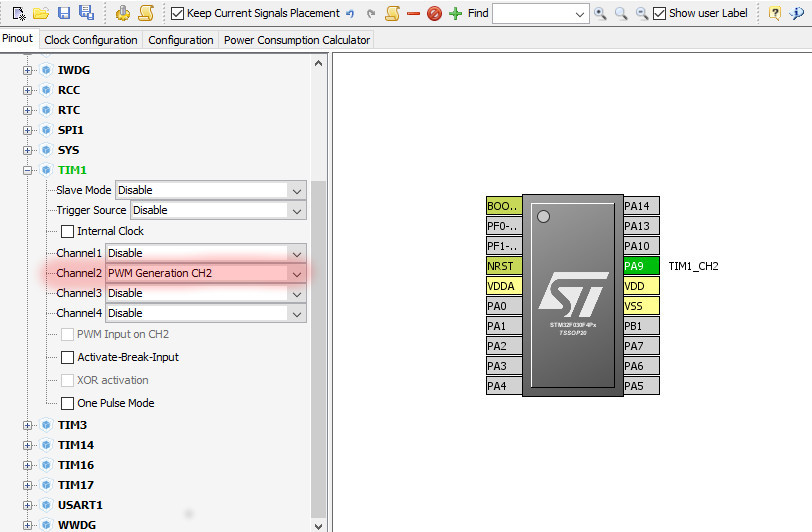Click the PA10 pin on the chip
812x532 pixels.
coord(641,246)
